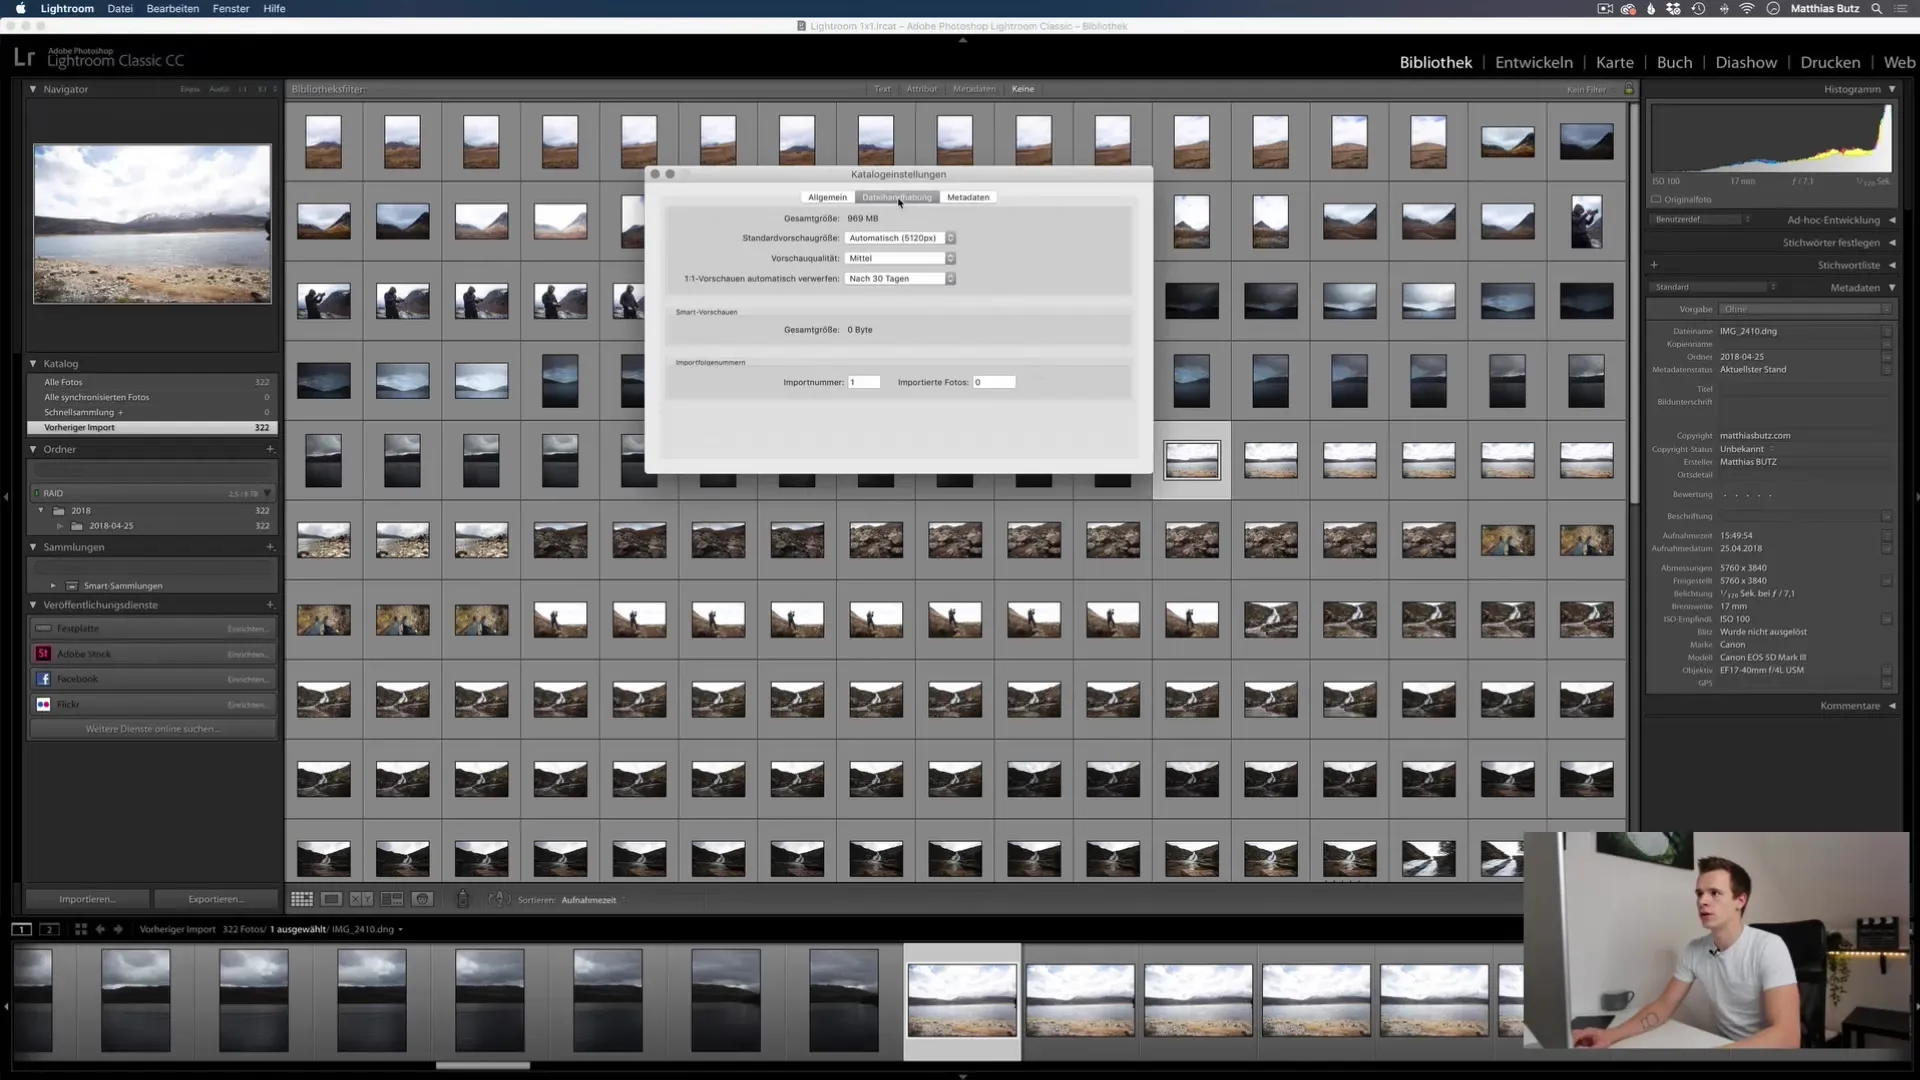Open the Metadaten tab in Katalogeinstellungen
Viewport: 1920px width, 1080px height.
(968, 197)
